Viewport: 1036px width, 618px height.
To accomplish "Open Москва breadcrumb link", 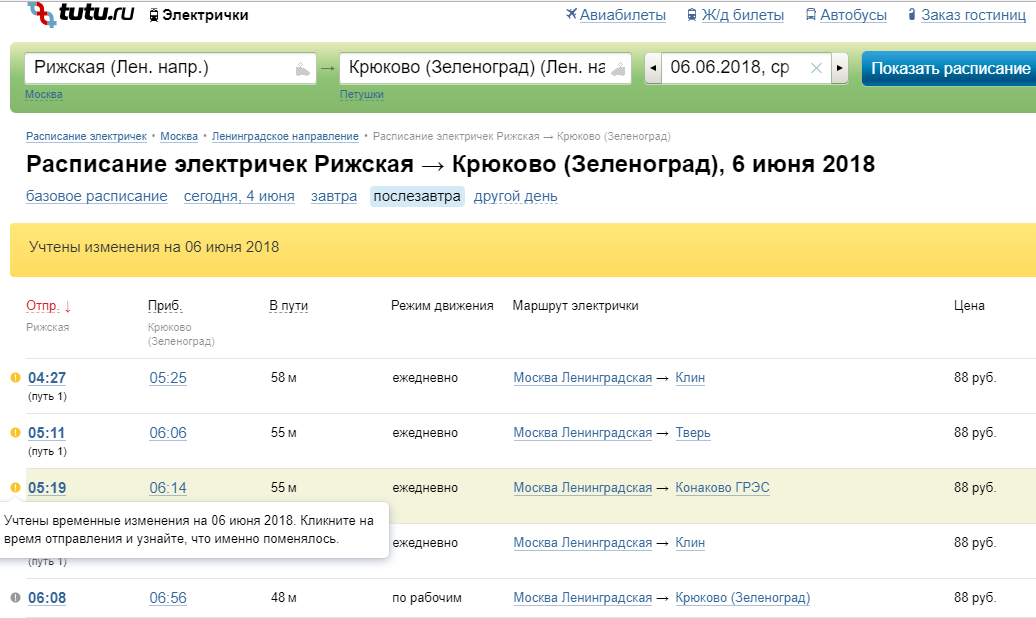I will [180, 136].
